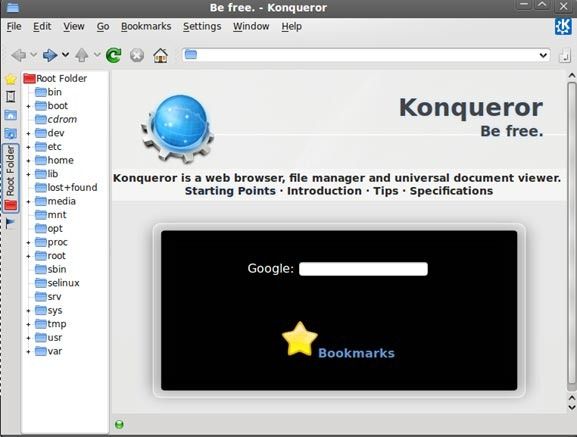
Task: Click the green status indicator icon
Action: click(x=119, y=424)
